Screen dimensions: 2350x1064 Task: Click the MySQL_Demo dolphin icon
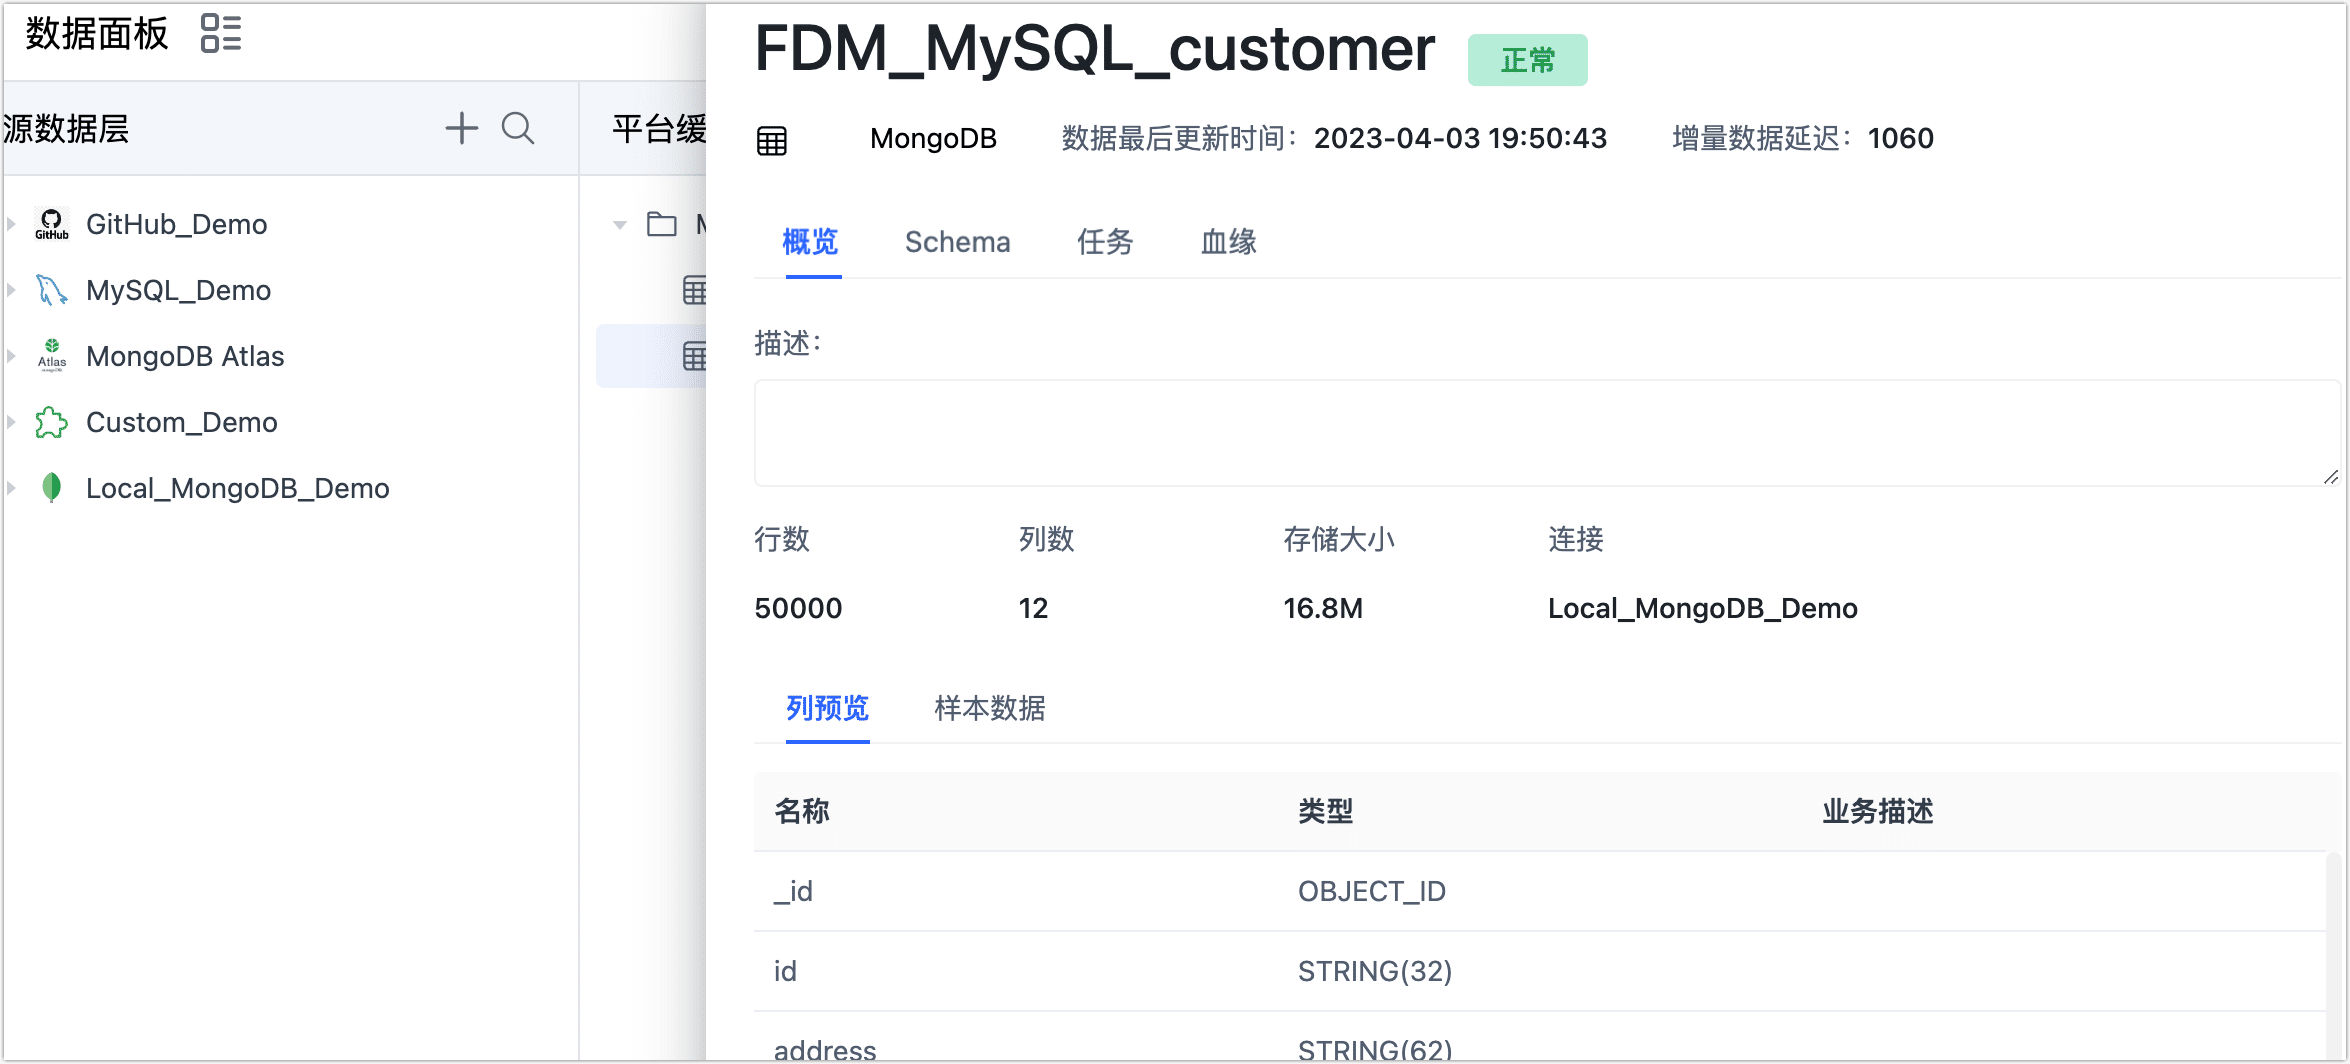(x=51, y=290)
